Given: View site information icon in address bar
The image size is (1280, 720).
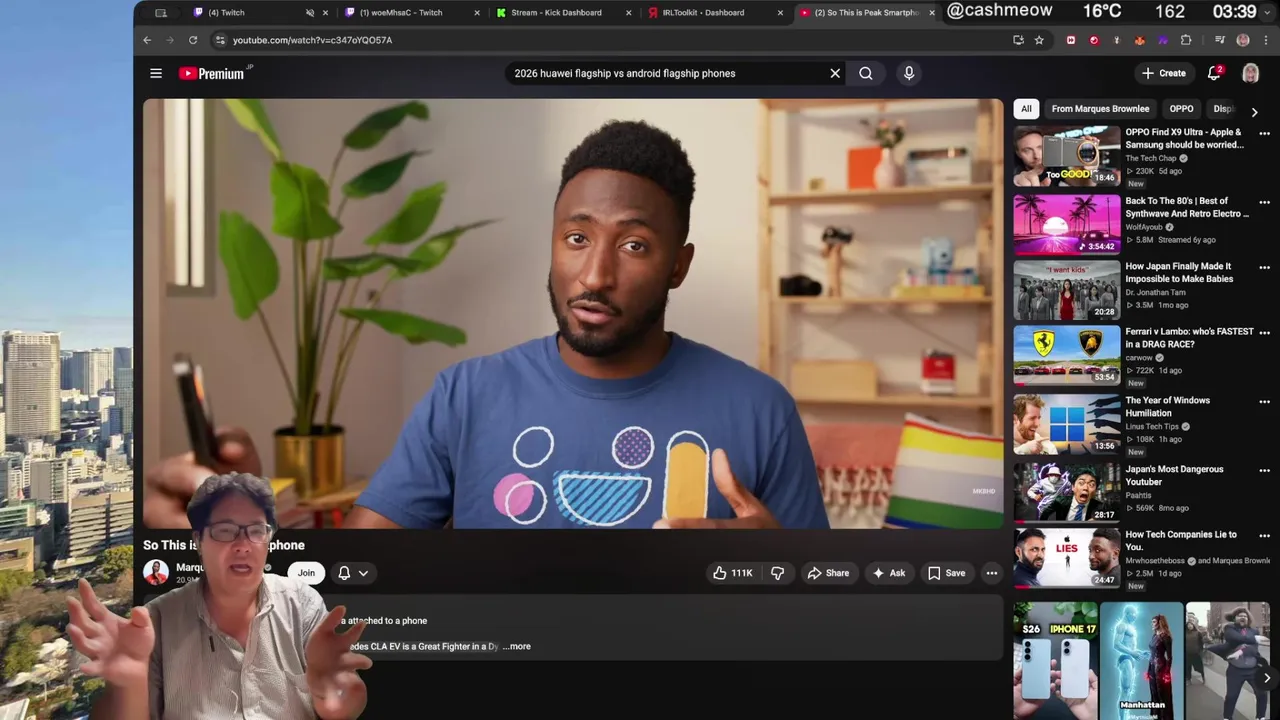Looking at the screenshot, I should point(220,40).
